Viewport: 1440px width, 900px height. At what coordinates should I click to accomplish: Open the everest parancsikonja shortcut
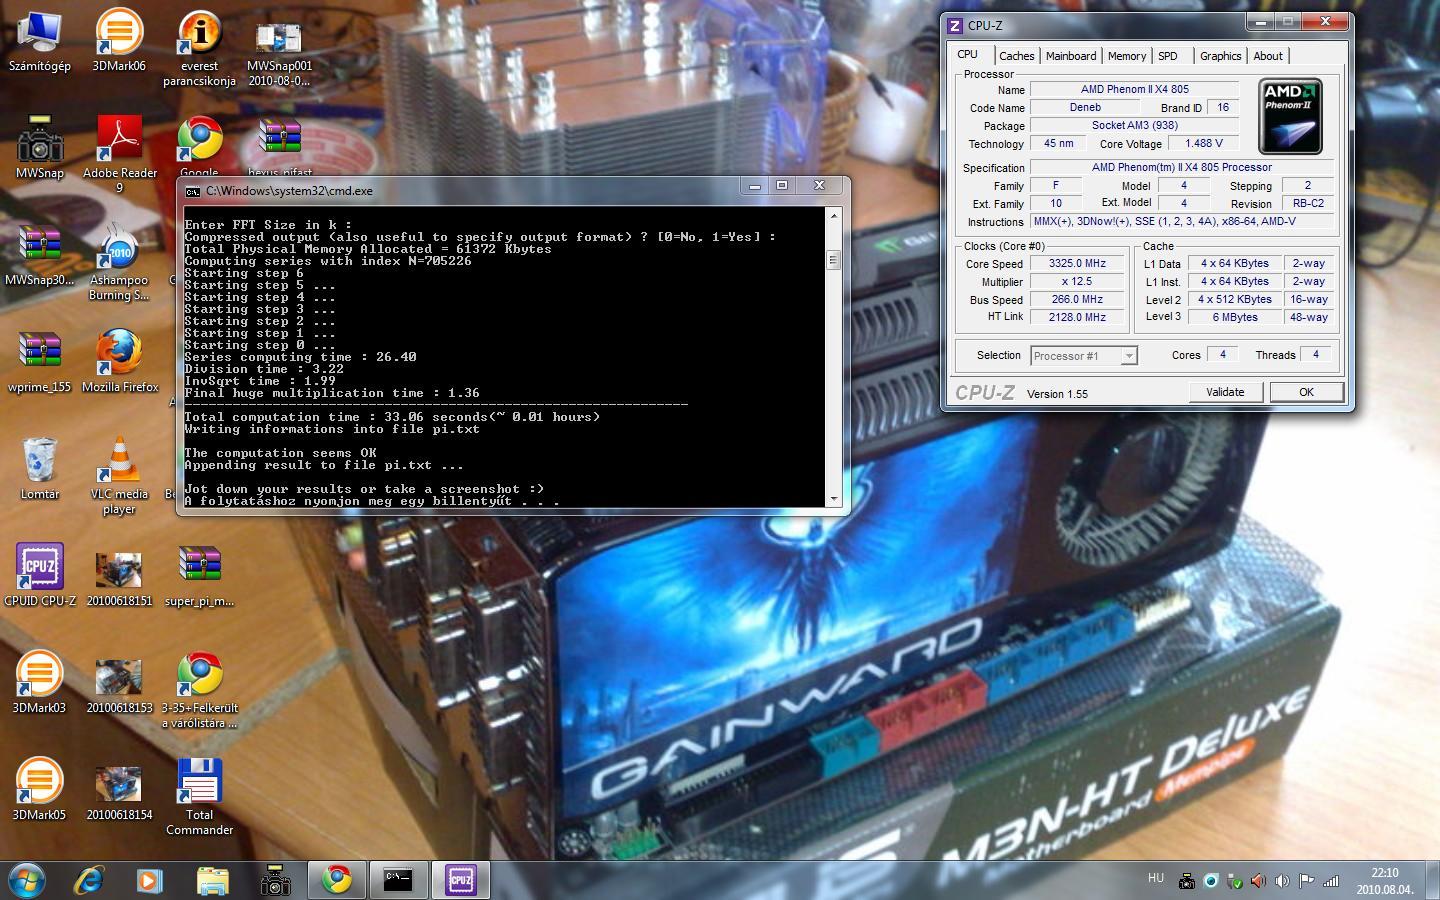[199, 48]
